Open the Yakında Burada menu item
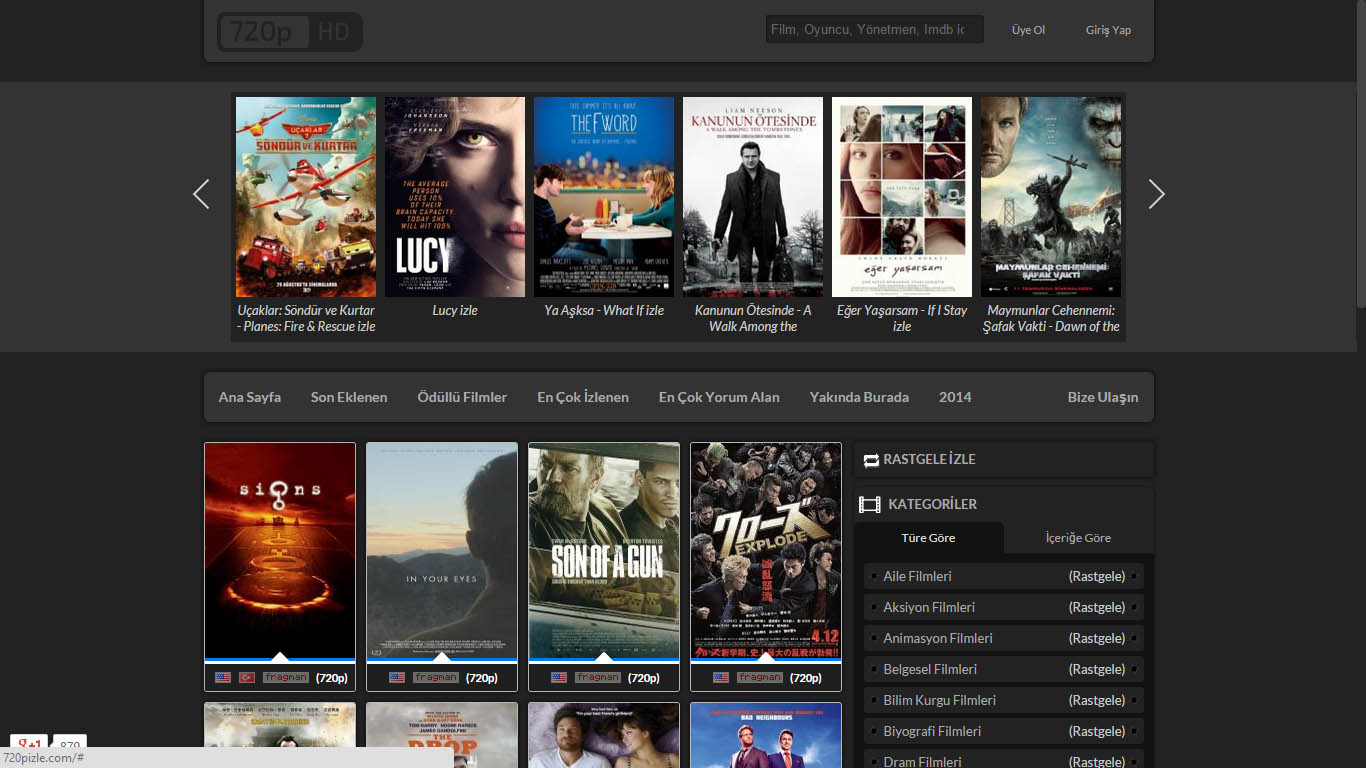The height and width of the screenshot is (768, 1366). [859, 397]
